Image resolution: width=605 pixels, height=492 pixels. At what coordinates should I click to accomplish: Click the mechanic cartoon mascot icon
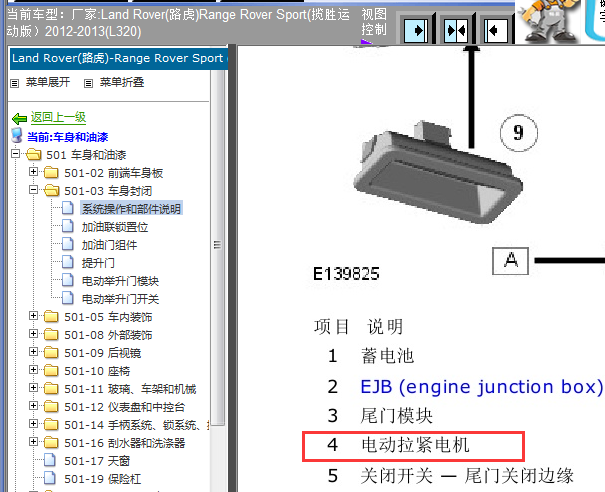click(x=548, y=21)
